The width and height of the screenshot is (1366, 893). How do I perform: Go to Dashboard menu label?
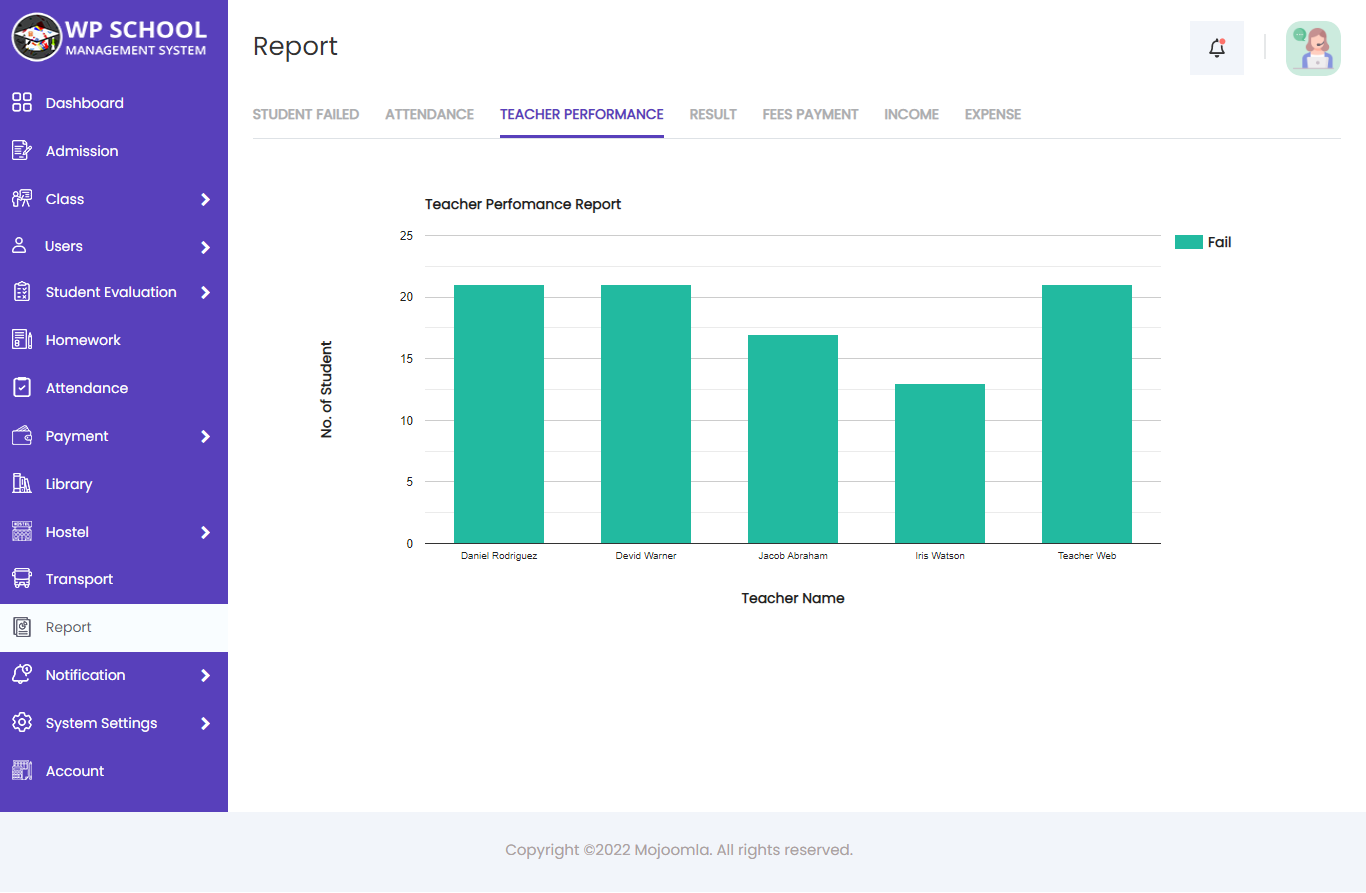tap(85, 103)
